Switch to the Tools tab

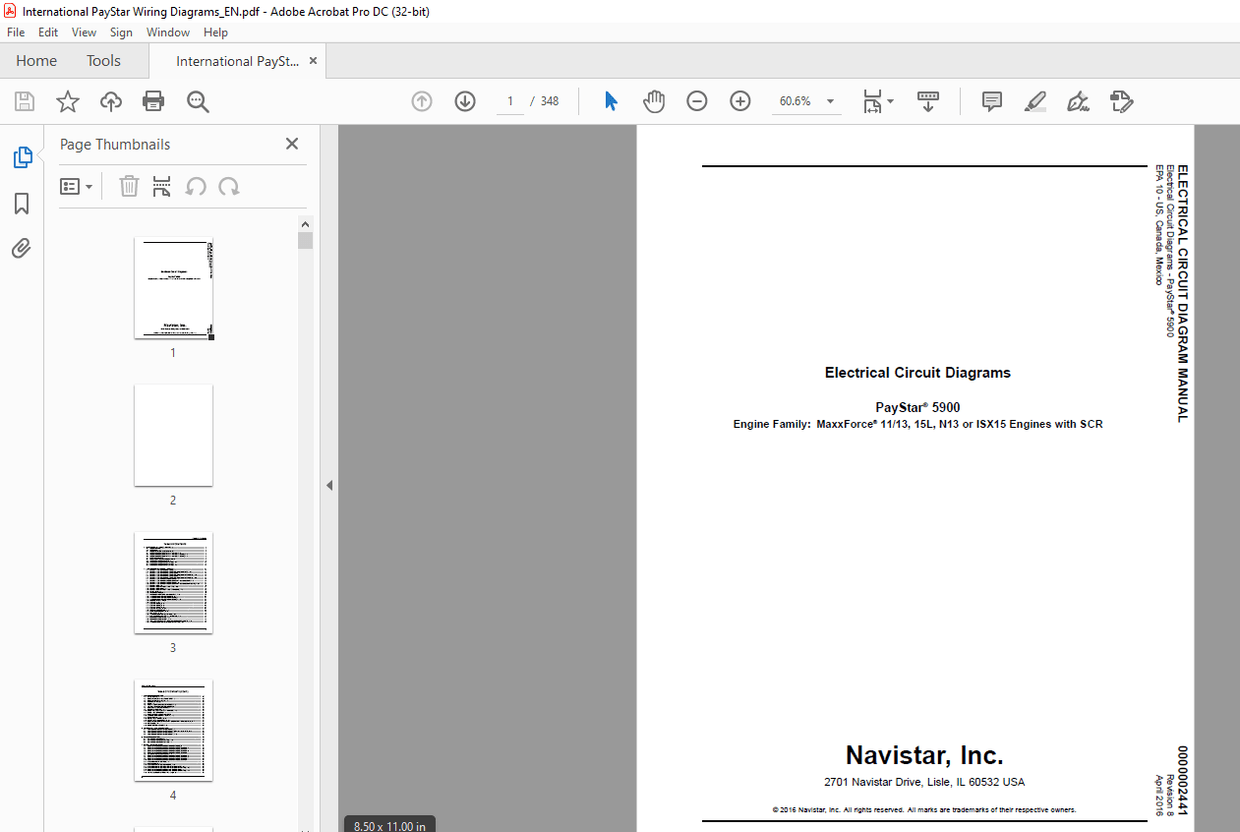pyautogui.click(x=103, y=60)
